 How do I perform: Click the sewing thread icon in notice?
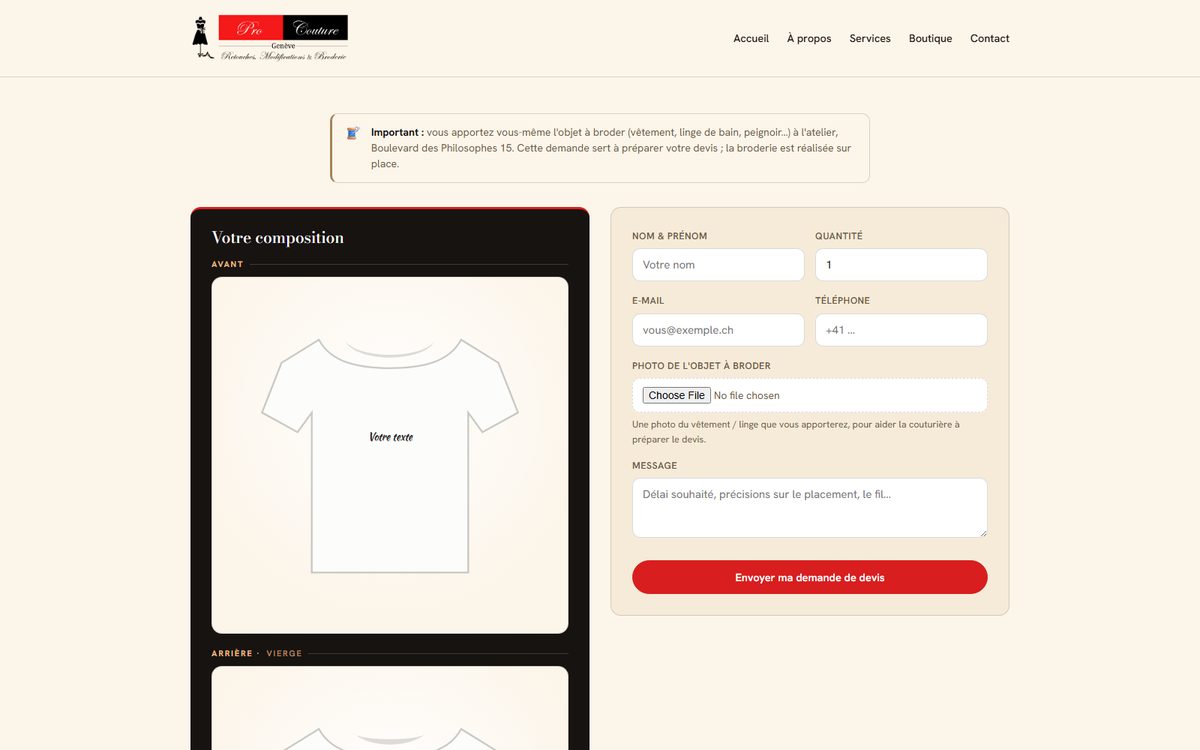(353, 133)
